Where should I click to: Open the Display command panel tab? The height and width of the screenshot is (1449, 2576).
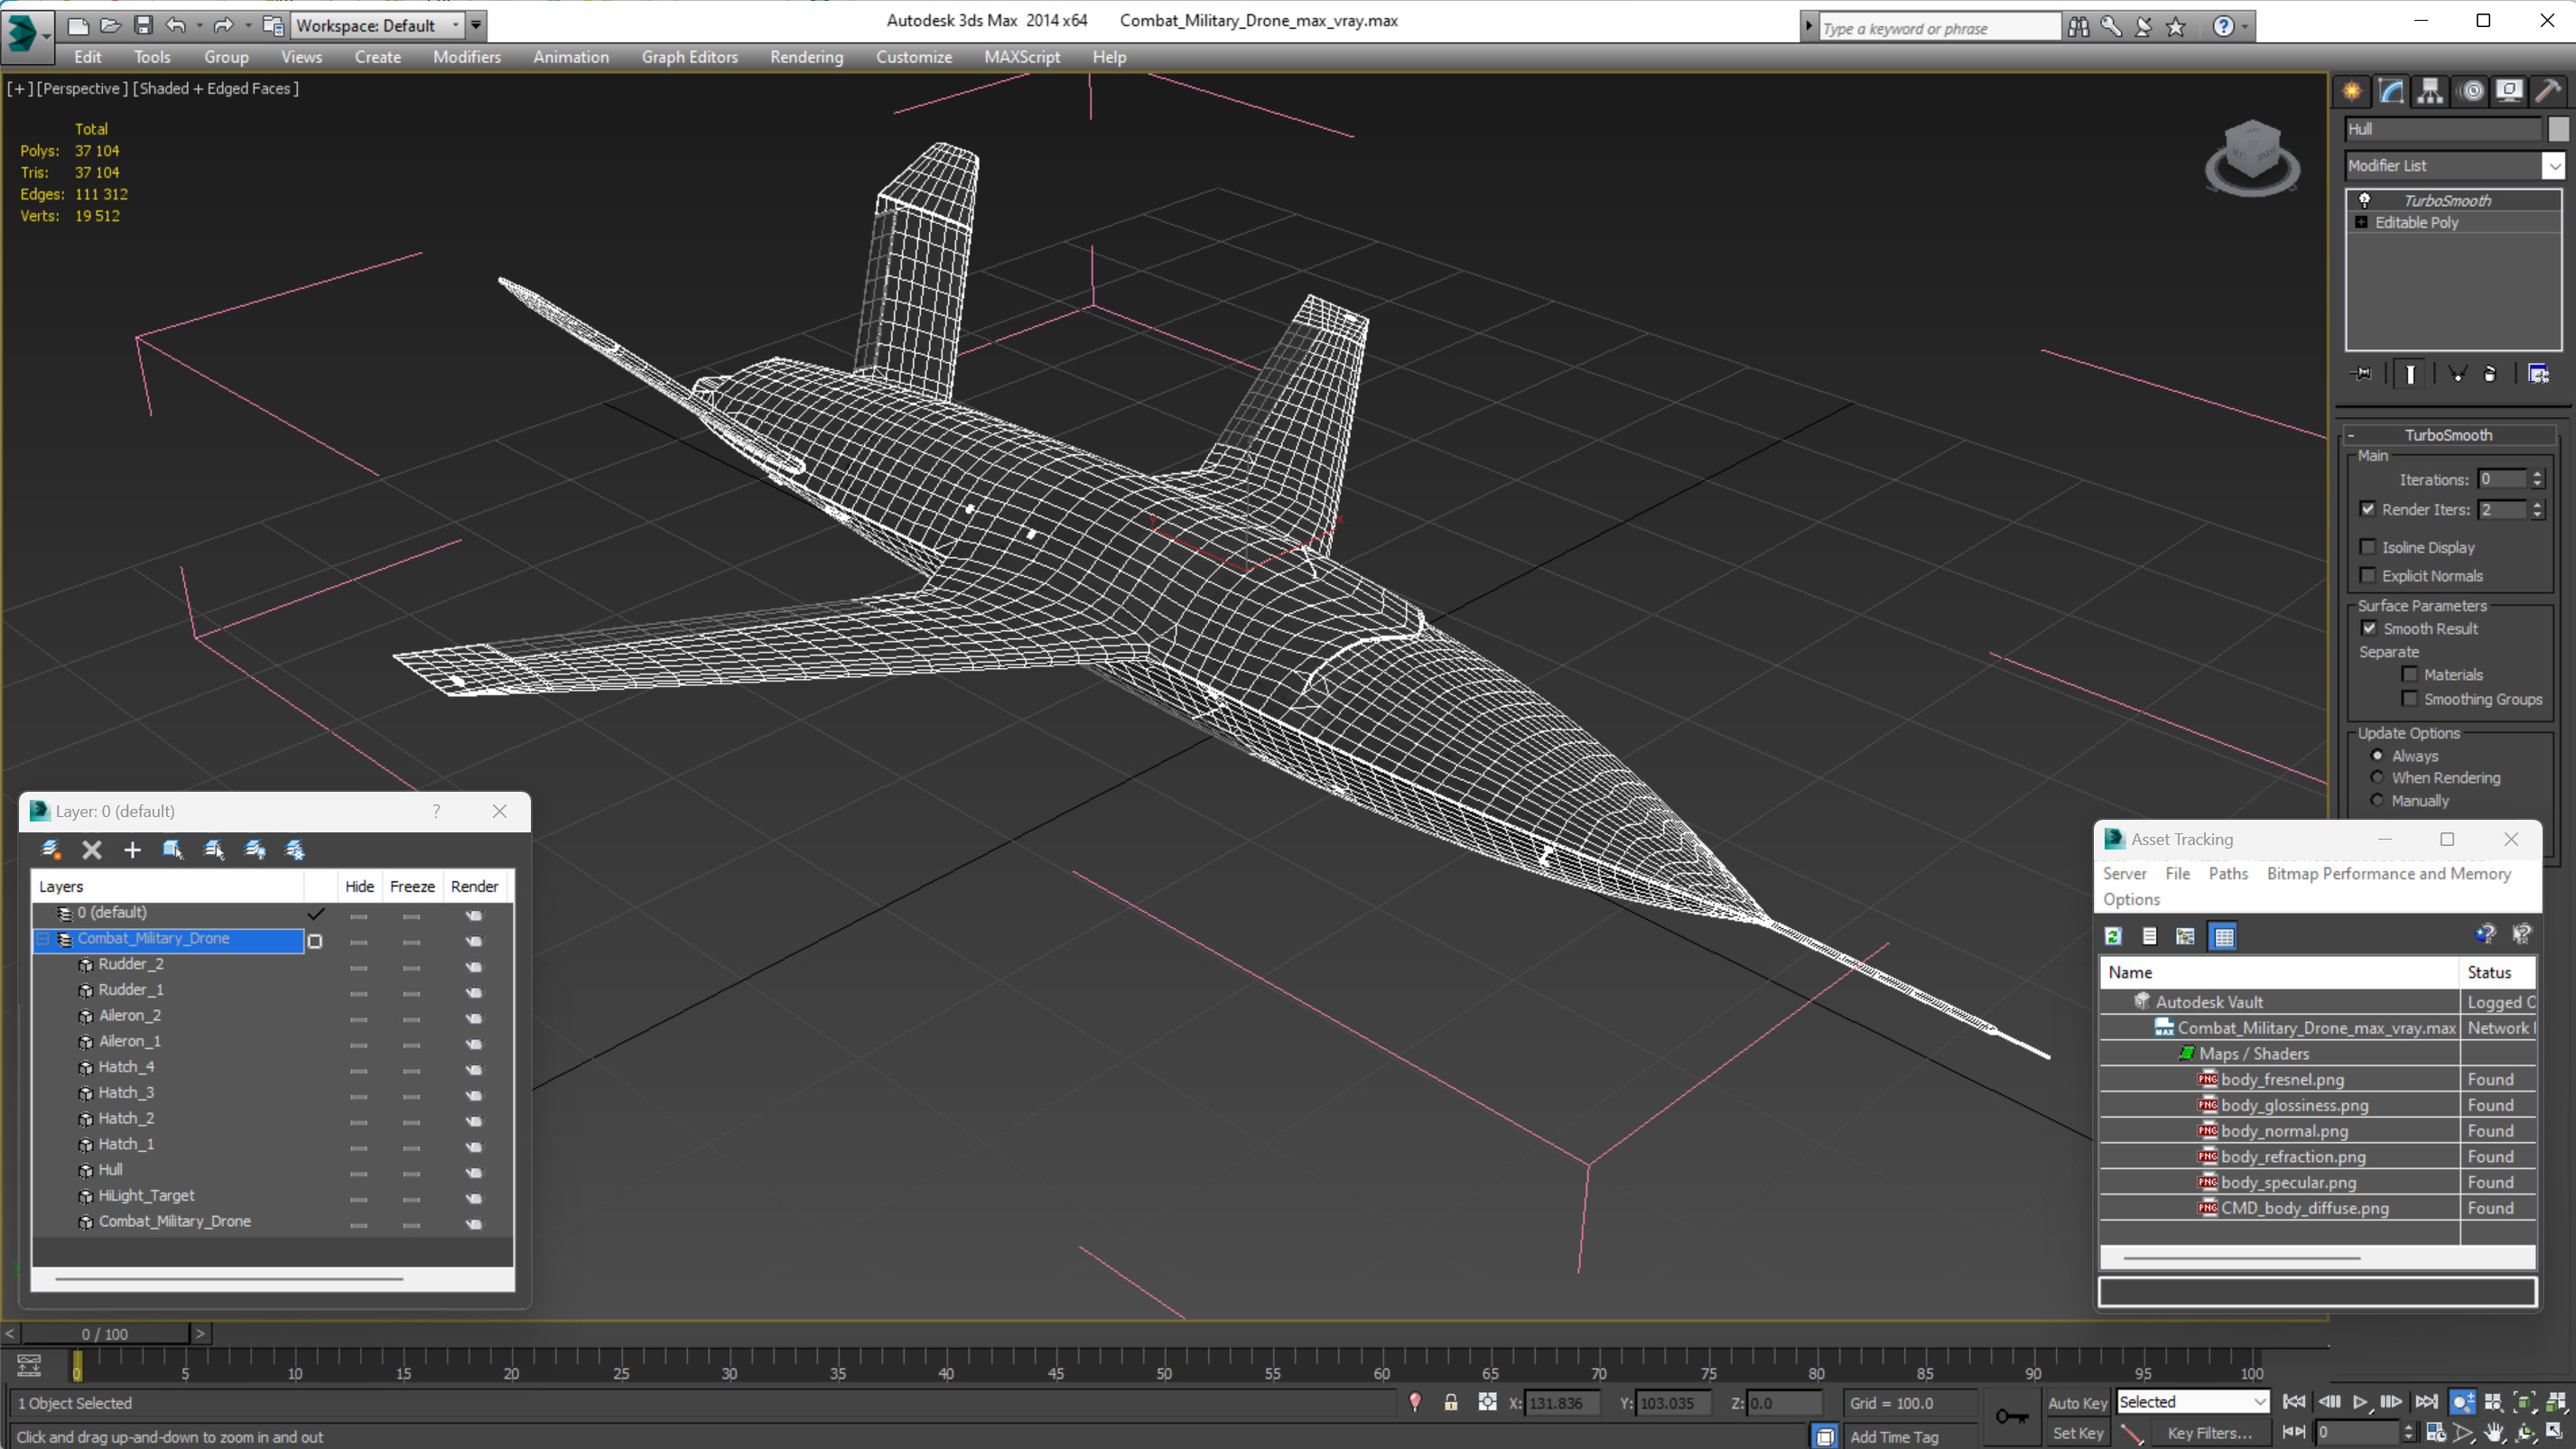[x=2509, y=92]
